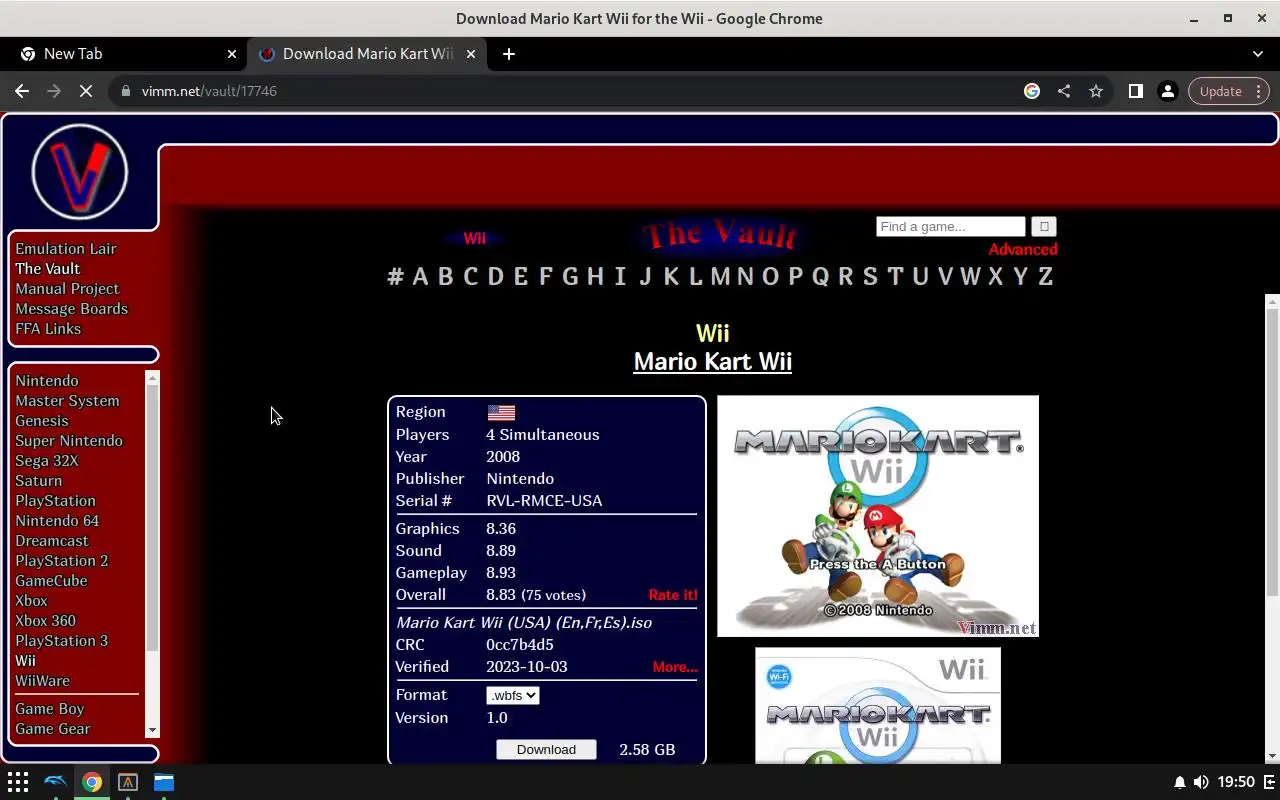The height and width of the screenshot is (800, 1280).
Task: Click the address bar URL vimm.net/vault/17746
Action: tap(209, 91)
